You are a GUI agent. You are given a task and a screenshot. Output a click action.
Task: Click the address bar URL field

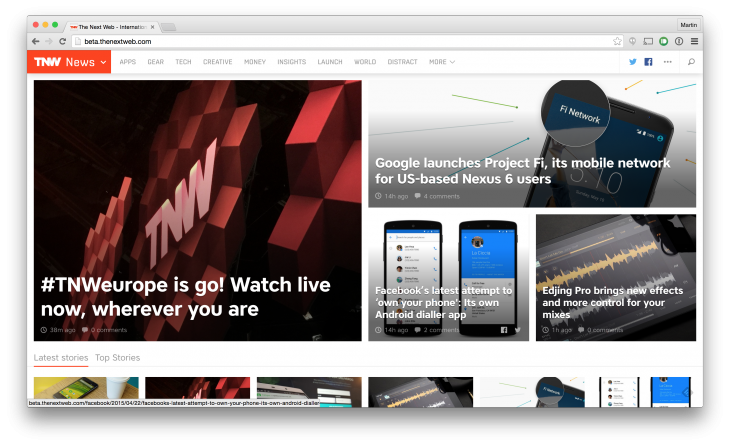pyautogui.click(x=347, y=41)
